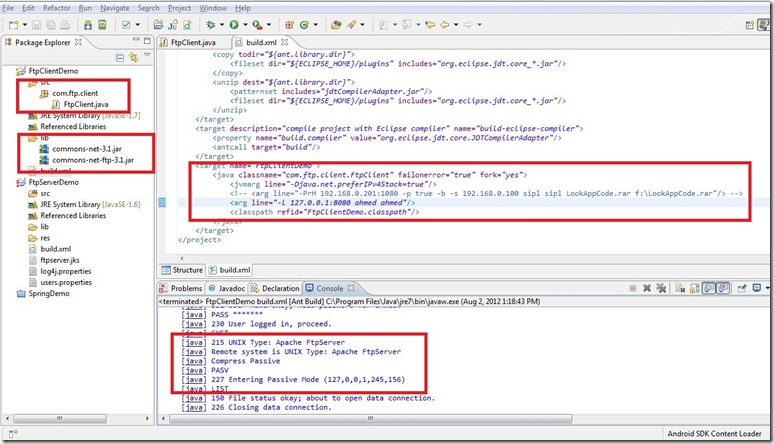
Task: Select log4j.properties file
Action: (x=66, y=271)
